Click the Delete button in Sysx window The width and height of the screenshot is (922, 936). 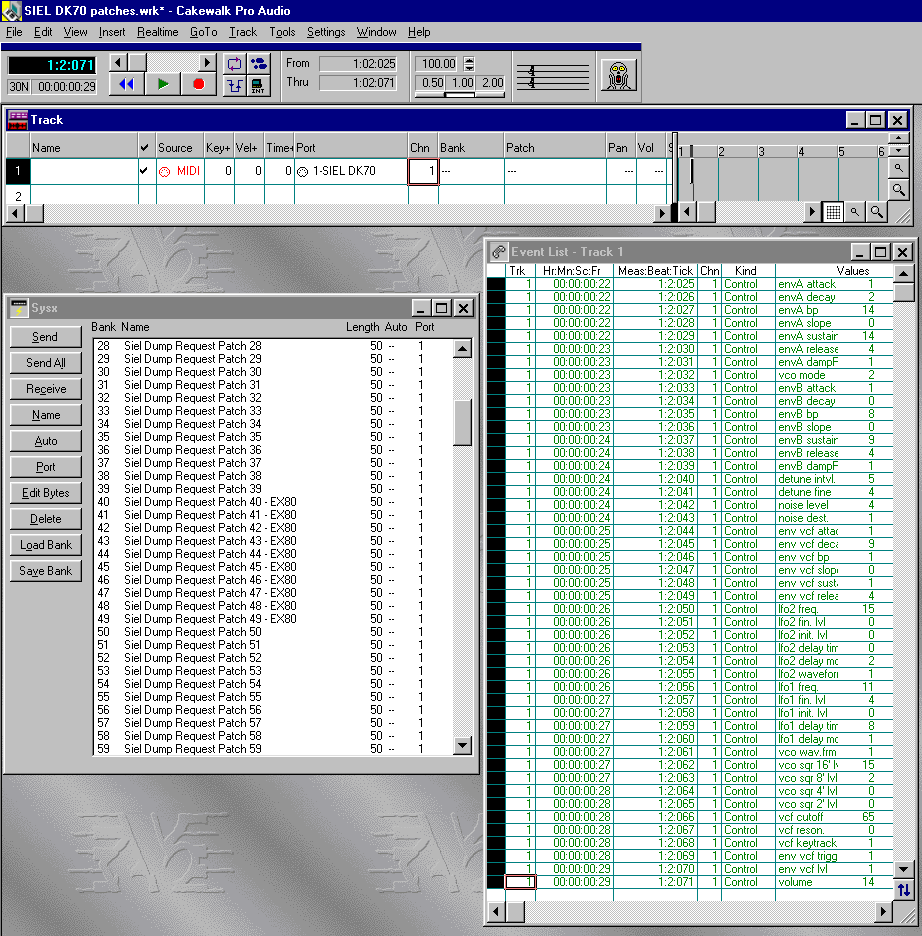click(x=45, y=519)
